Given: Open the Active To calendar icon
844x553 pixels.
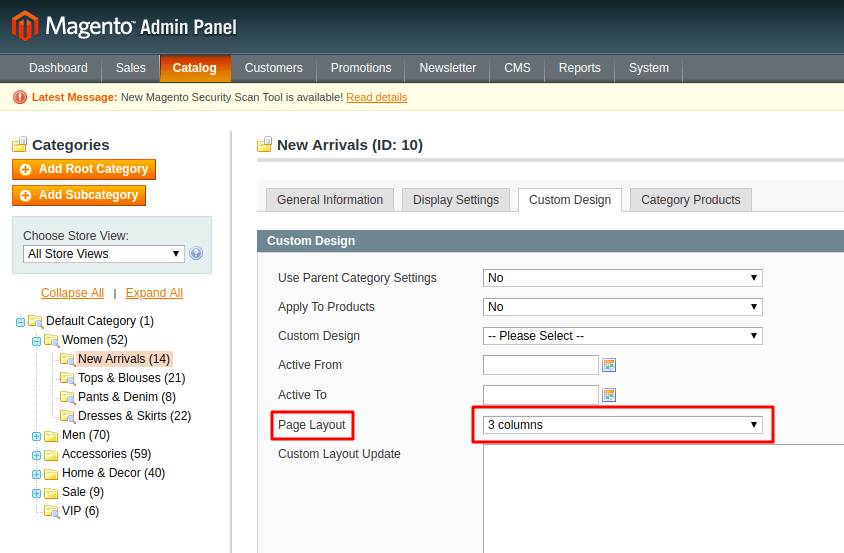Looking at the screenshot, I should 609,395.
